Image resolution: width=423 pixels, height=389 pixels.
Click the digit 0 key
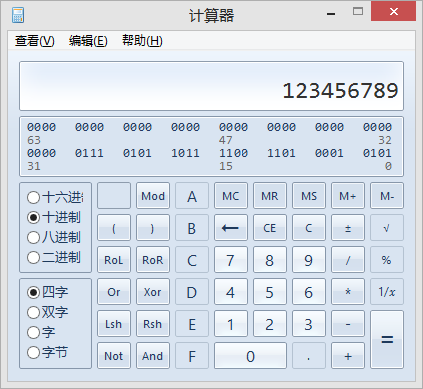pyautogui.click(x=250, y=356)
